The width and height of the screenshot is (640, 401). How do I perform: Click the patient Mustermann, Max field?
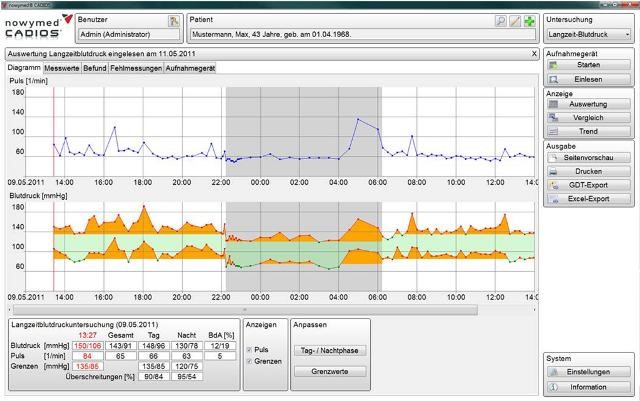pyautogui.click(x=363, y=35)
